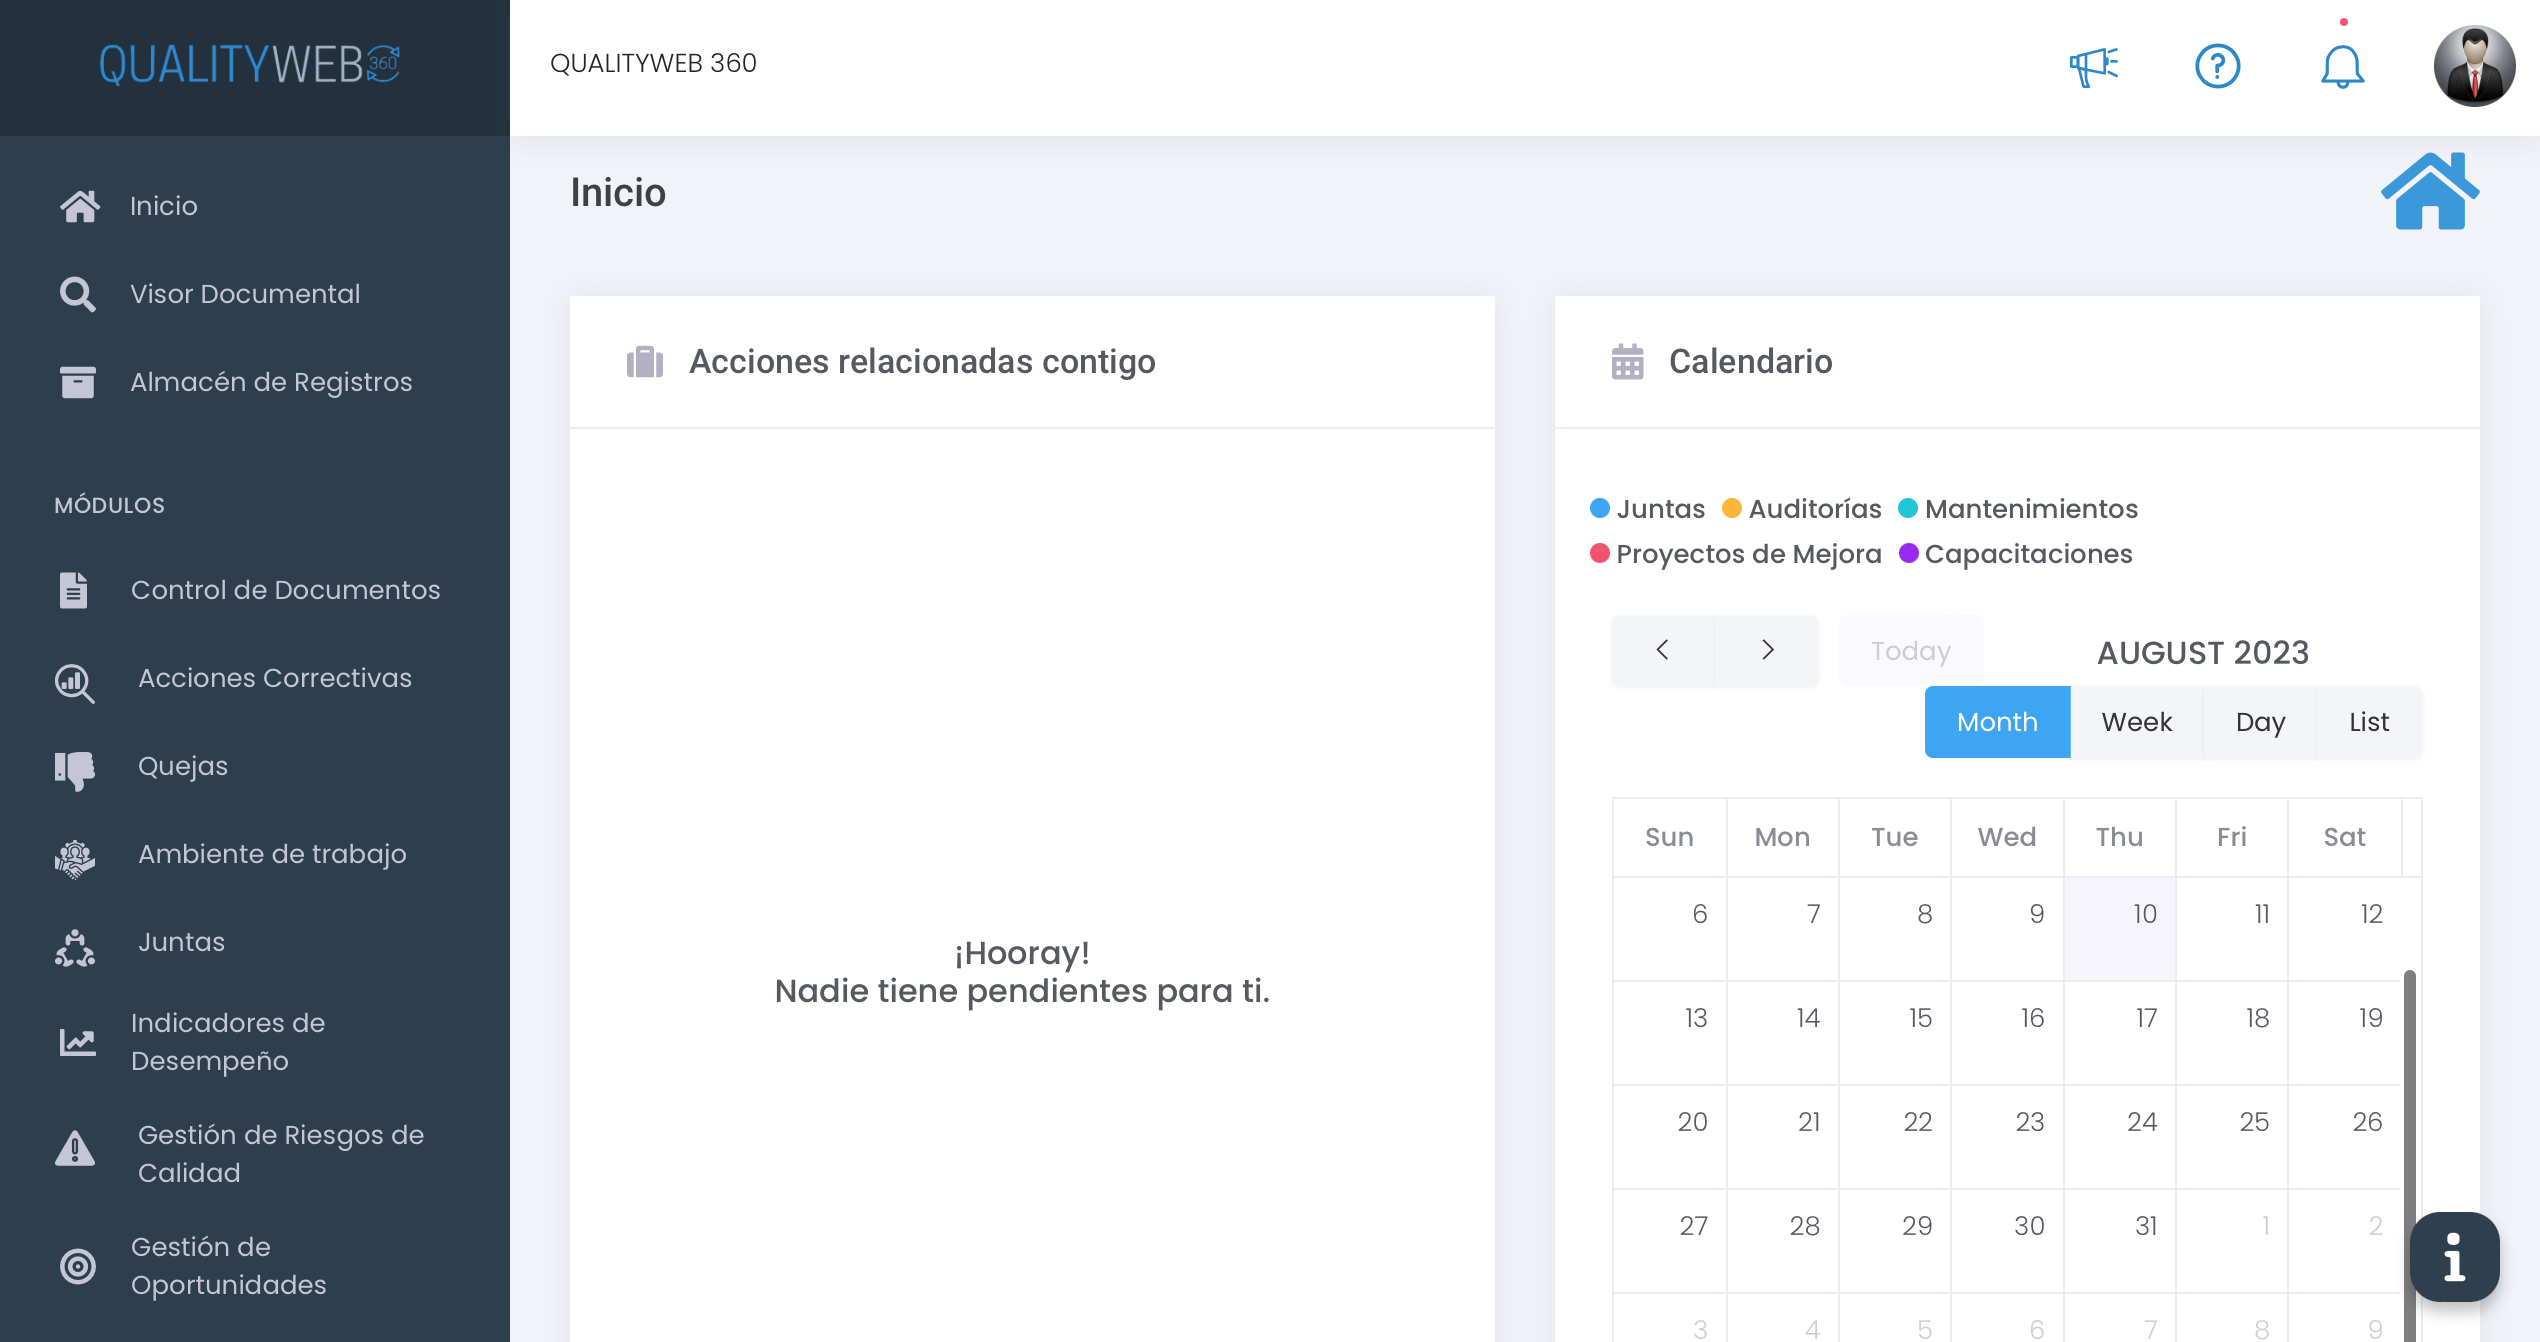The image size is (2540, 1342).
Task: Switch the calendar to Week view
Action: point(2136,722)
